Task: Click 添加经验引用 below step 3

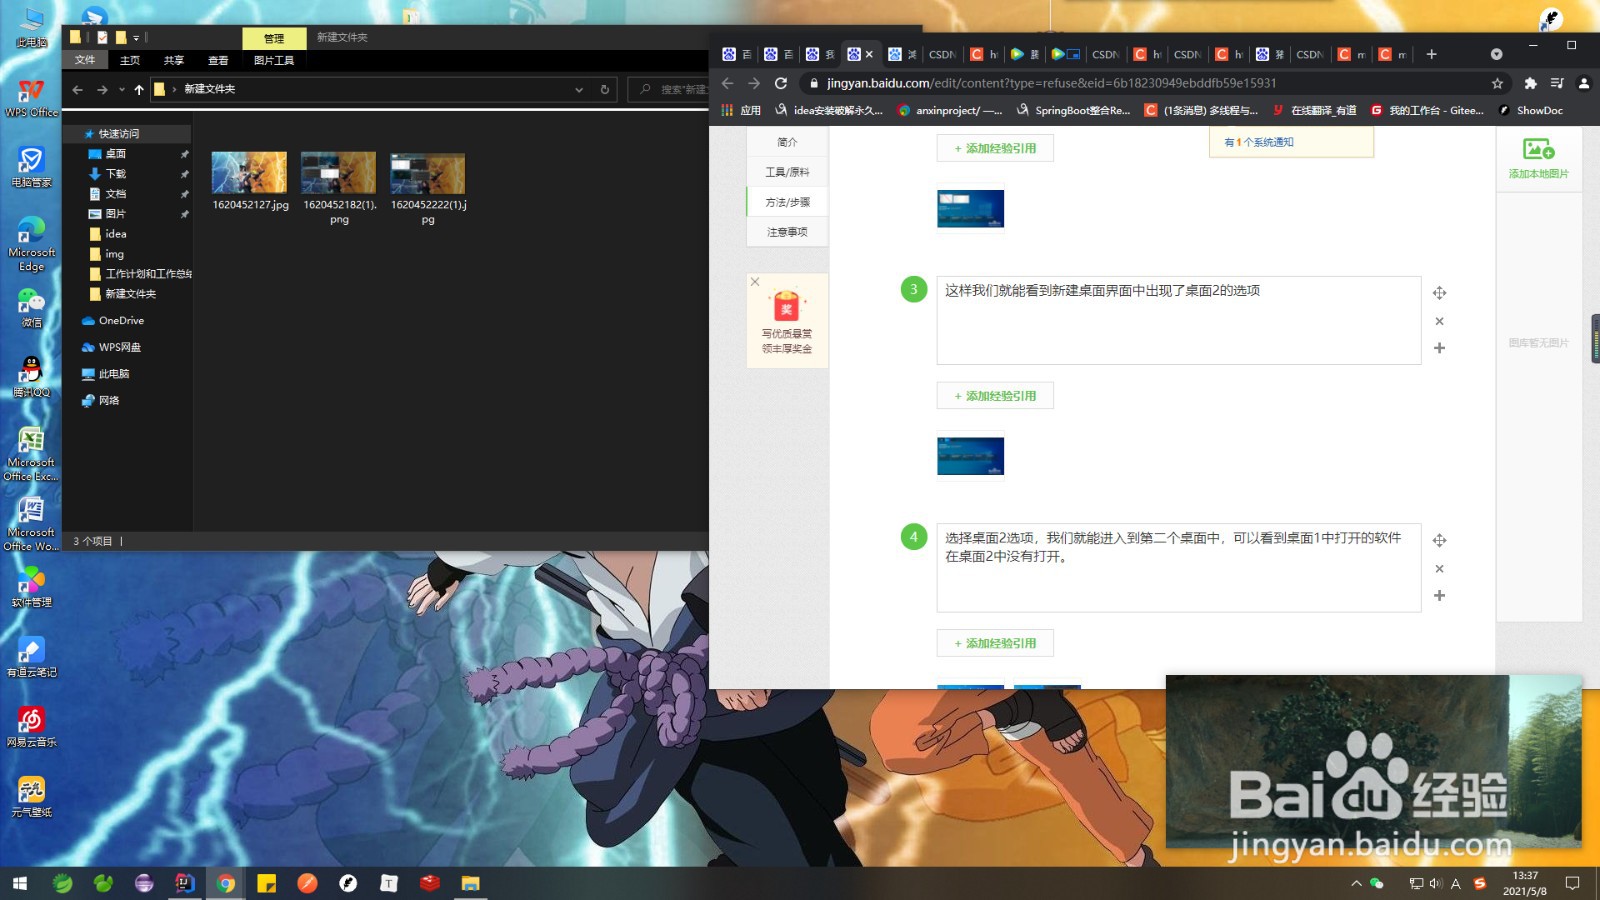Action: (x=995, y=396)
